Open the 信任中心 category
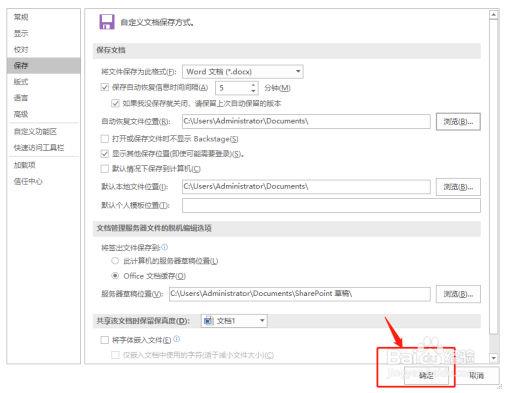Image resolution: width=506 pixels, height=393 pixels. (x=28, y=181)
